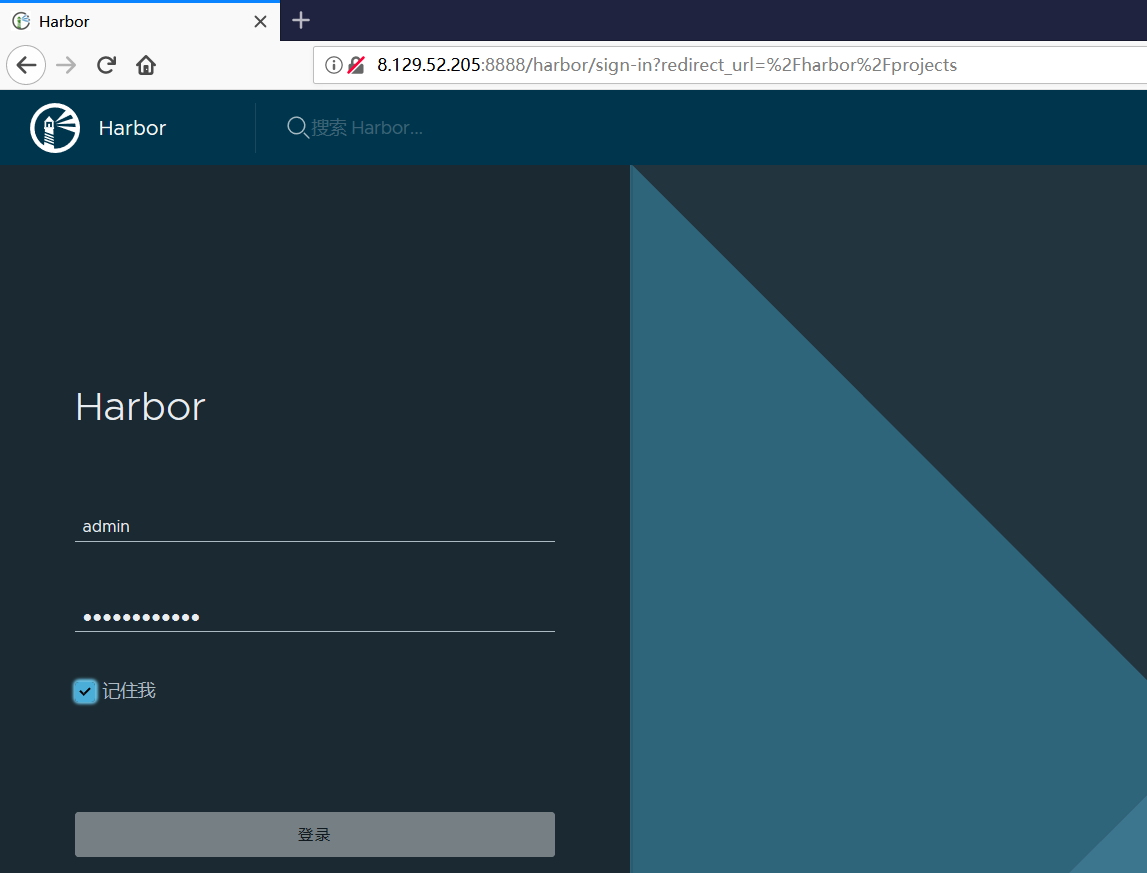
Task: Click the Harbor header title link
Action: click(132, 128)
